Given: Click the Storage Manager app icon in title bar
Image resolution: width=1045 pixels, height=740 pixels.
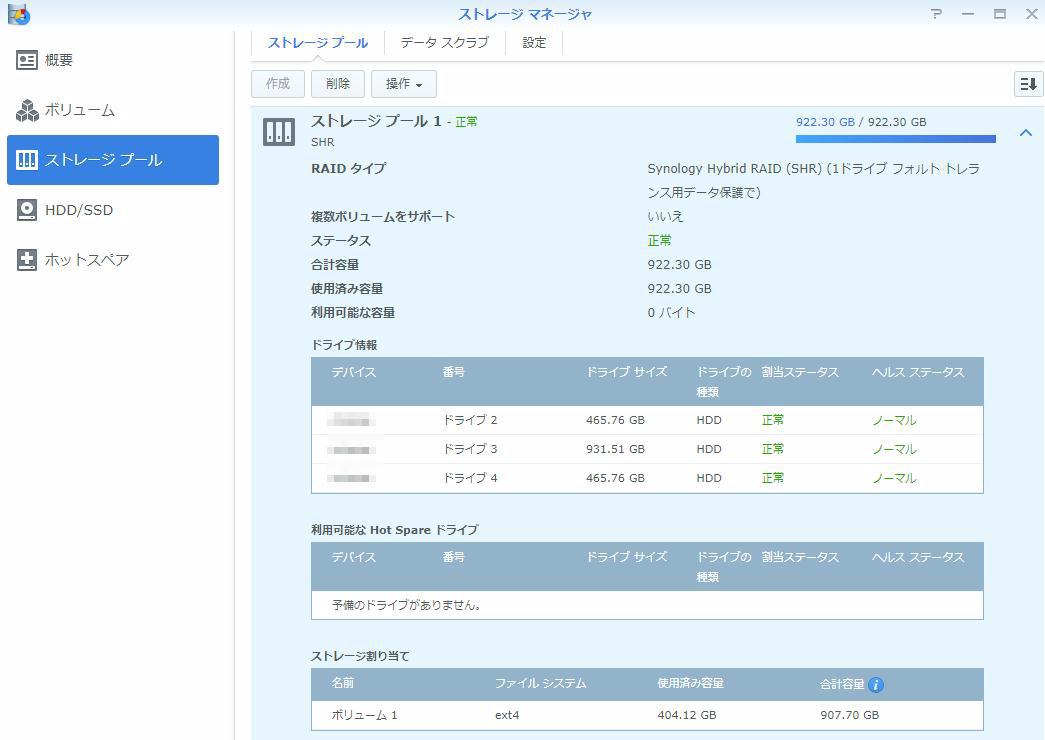Looking at the screenshot, I should pos(18,14).
